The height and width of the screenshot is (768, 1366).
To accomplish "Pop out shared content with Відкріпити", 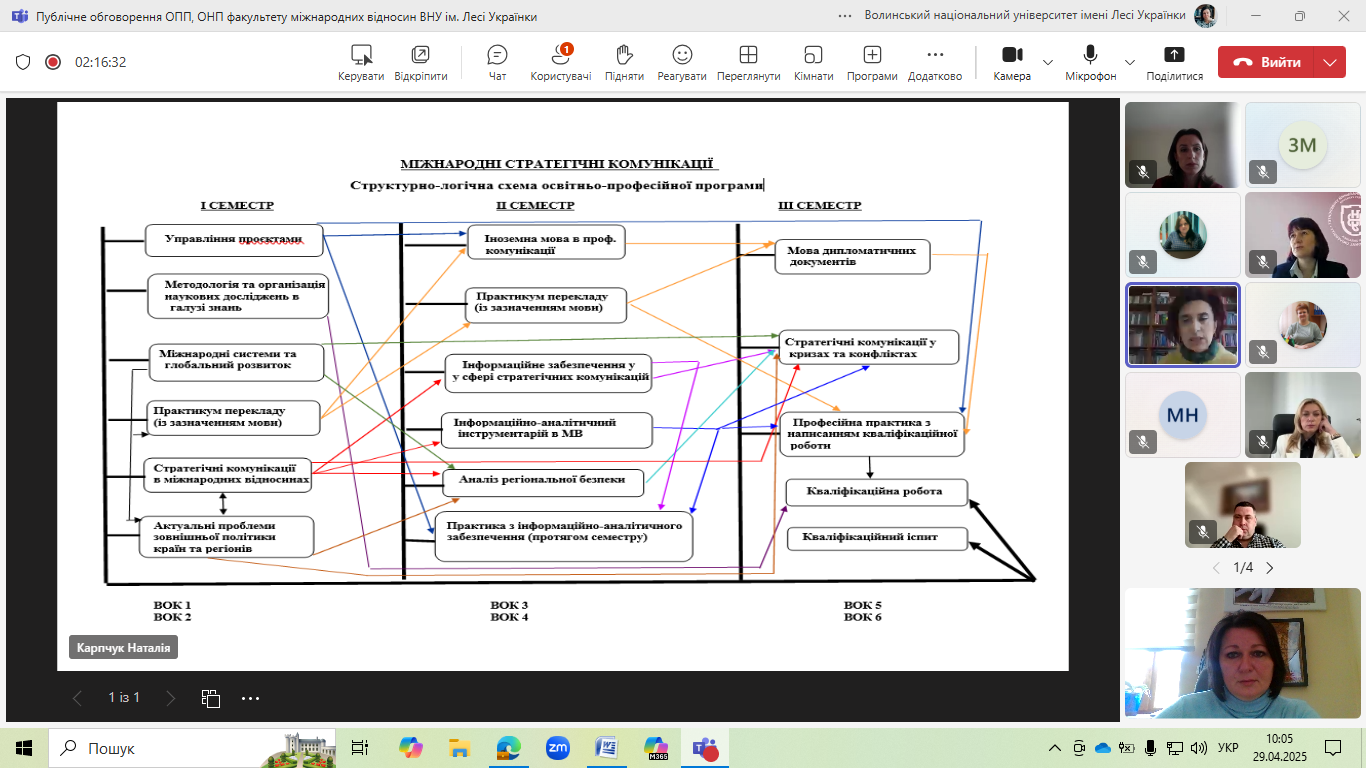I will [420, 62].
